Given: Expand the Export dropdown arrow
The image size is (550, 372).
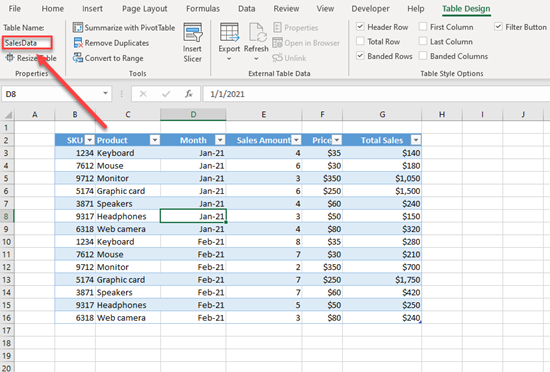Looking at the screenshot, I should [x=229, y=59].
